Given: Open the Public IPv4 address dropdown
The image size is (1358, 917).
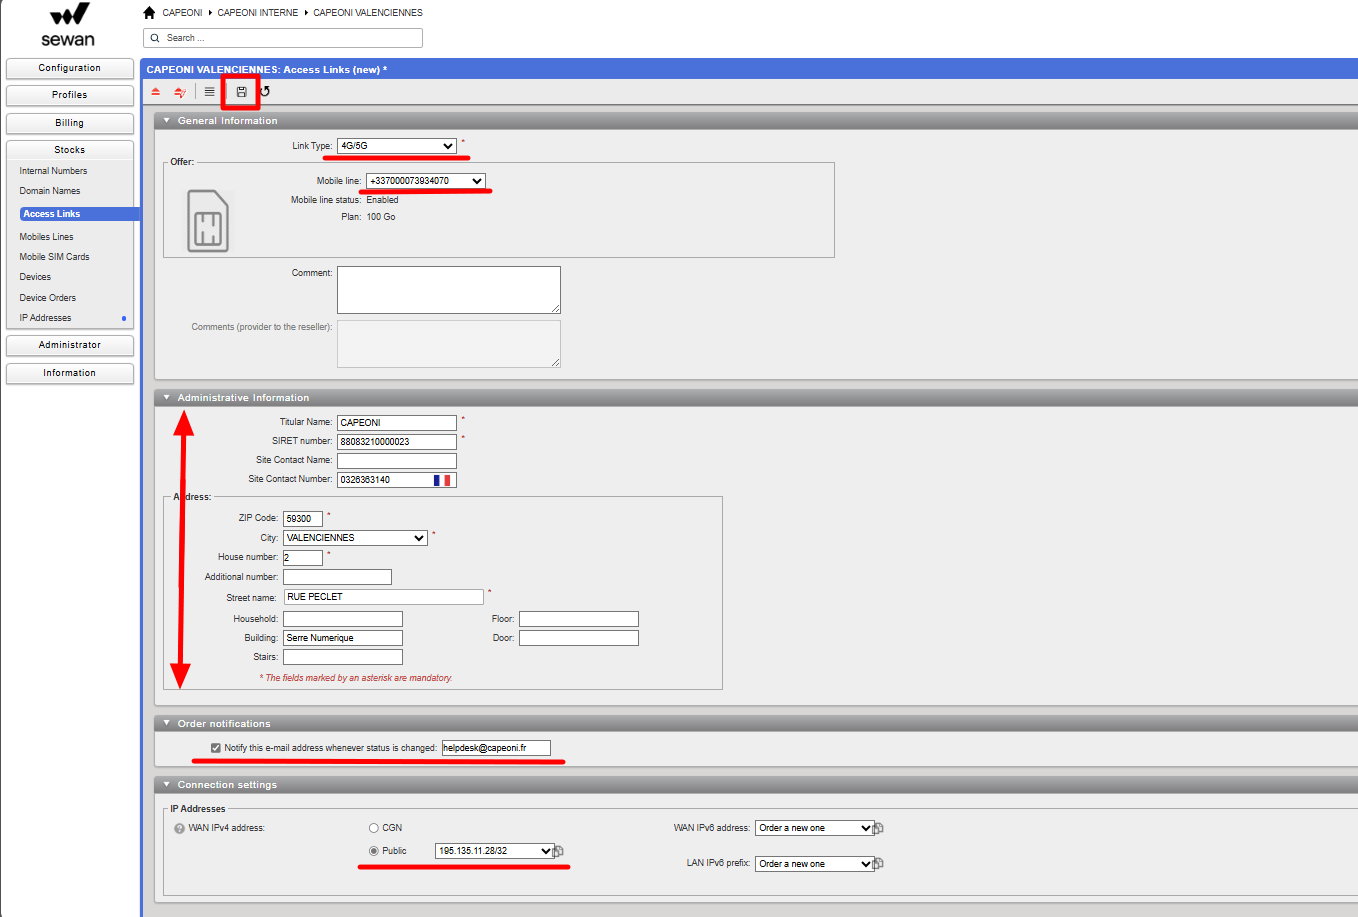Looking at the screenshot, I should pyautogui.click(x=495, y=851).
